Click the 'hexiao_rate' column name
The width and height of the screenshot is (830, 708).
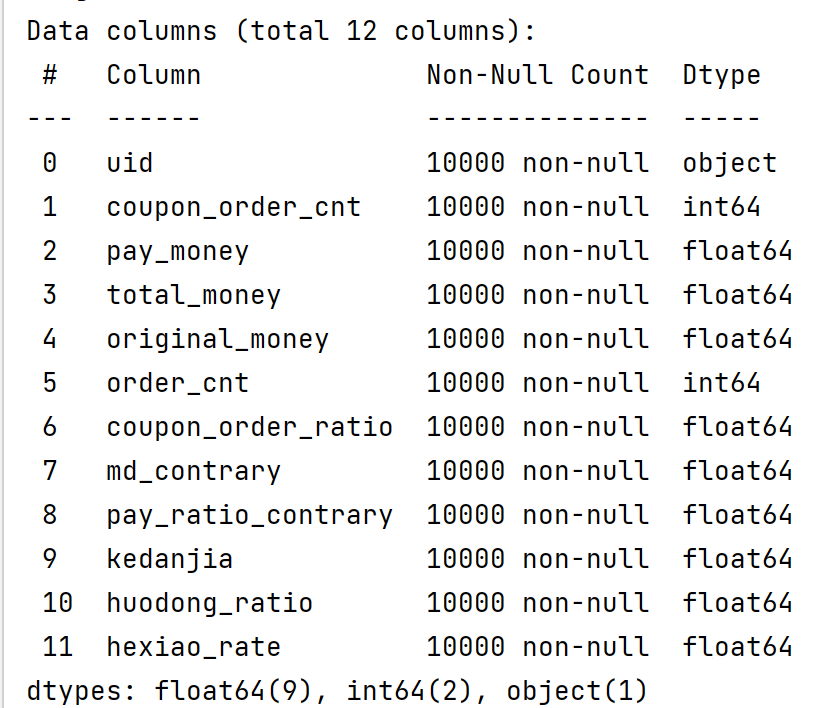click(193, 647)
